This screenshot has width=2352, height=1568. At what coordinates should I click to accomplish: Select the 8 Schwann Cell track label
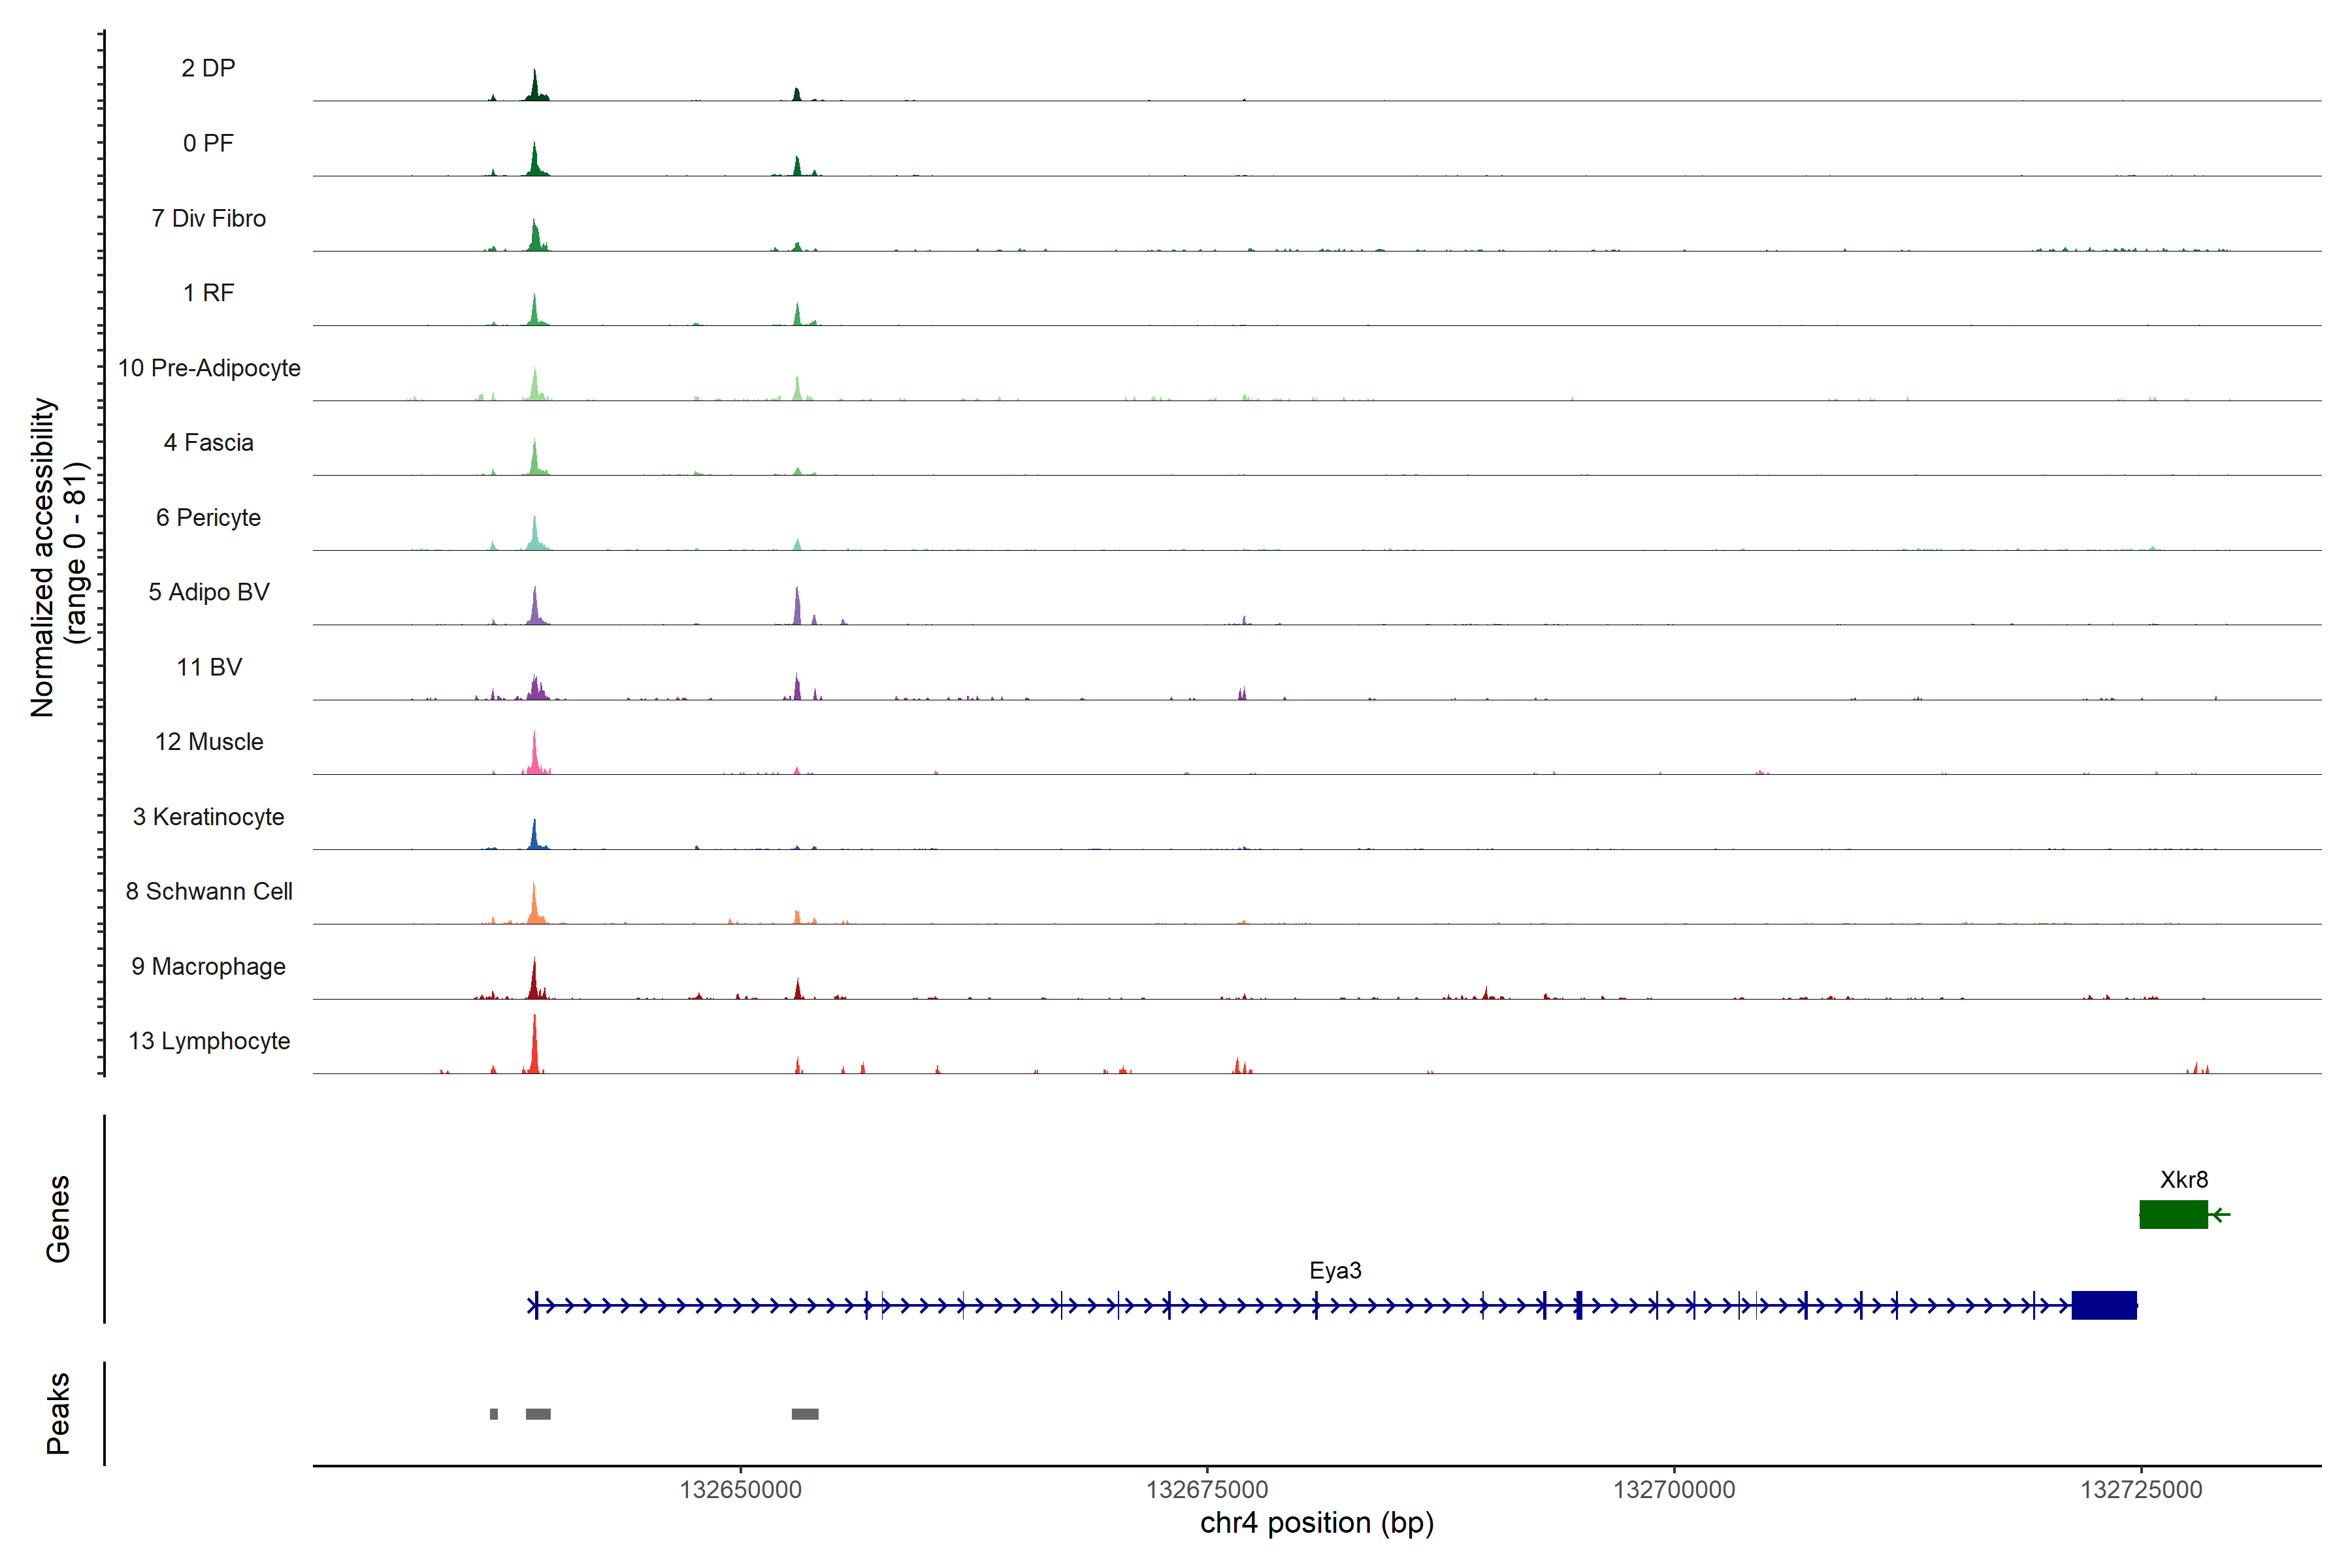tap(208, 891)
